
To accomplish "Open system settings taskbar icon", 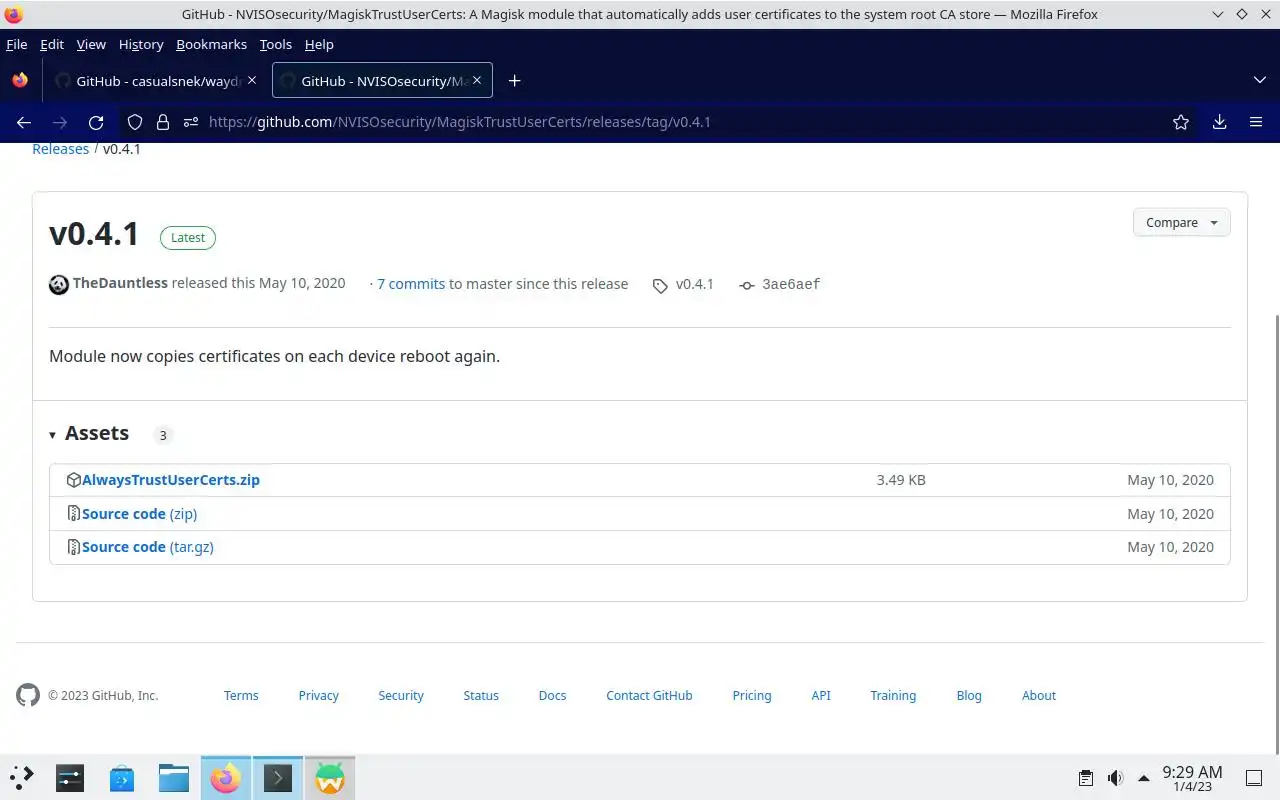I will coord(70,777).
